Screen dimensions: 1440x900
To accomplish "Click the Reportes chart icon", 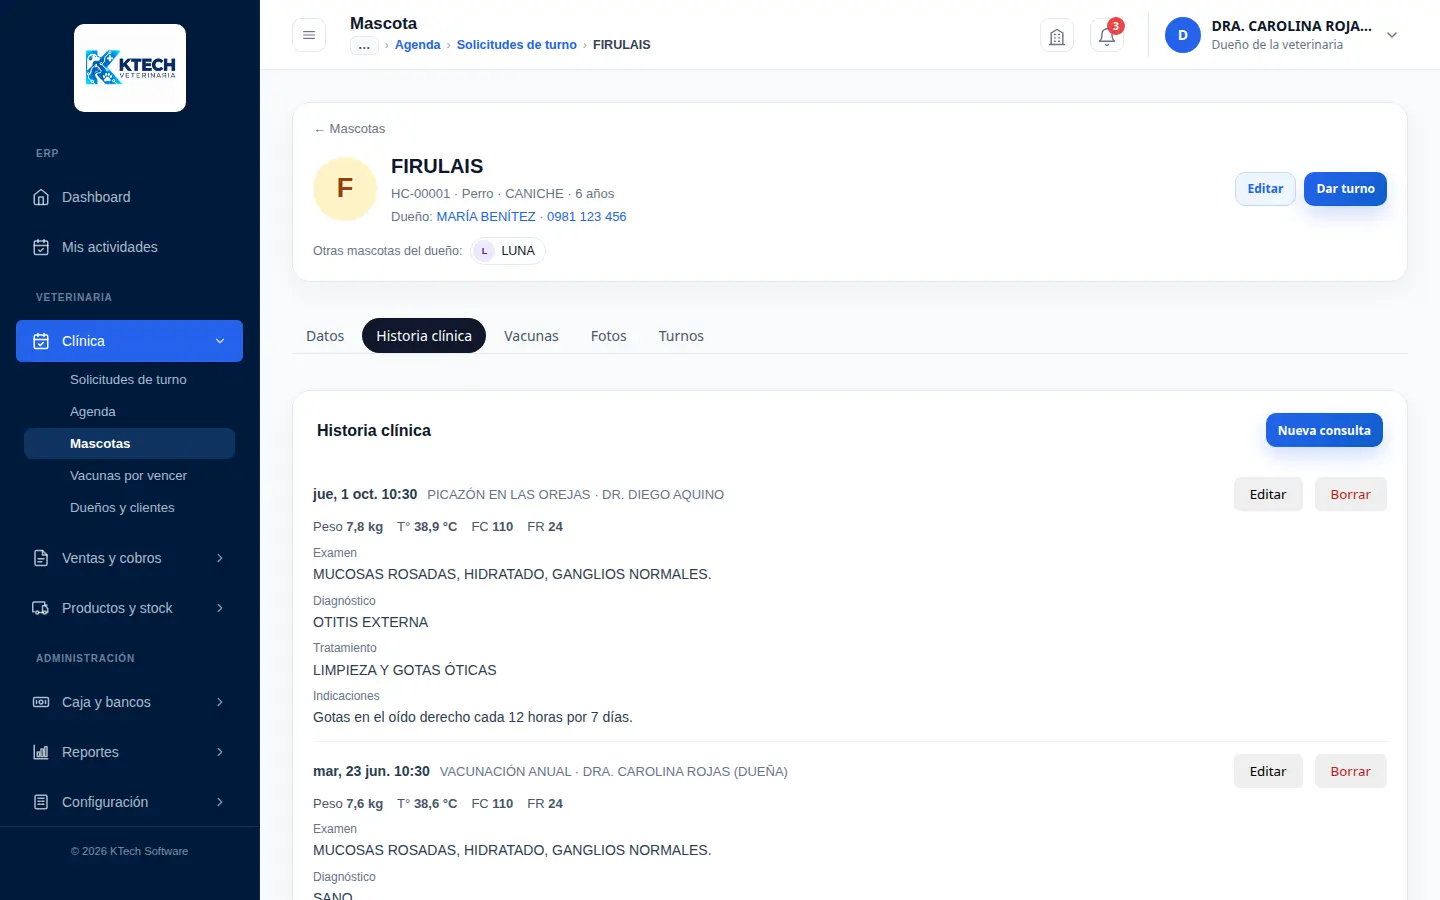I will tap(41, 752).
